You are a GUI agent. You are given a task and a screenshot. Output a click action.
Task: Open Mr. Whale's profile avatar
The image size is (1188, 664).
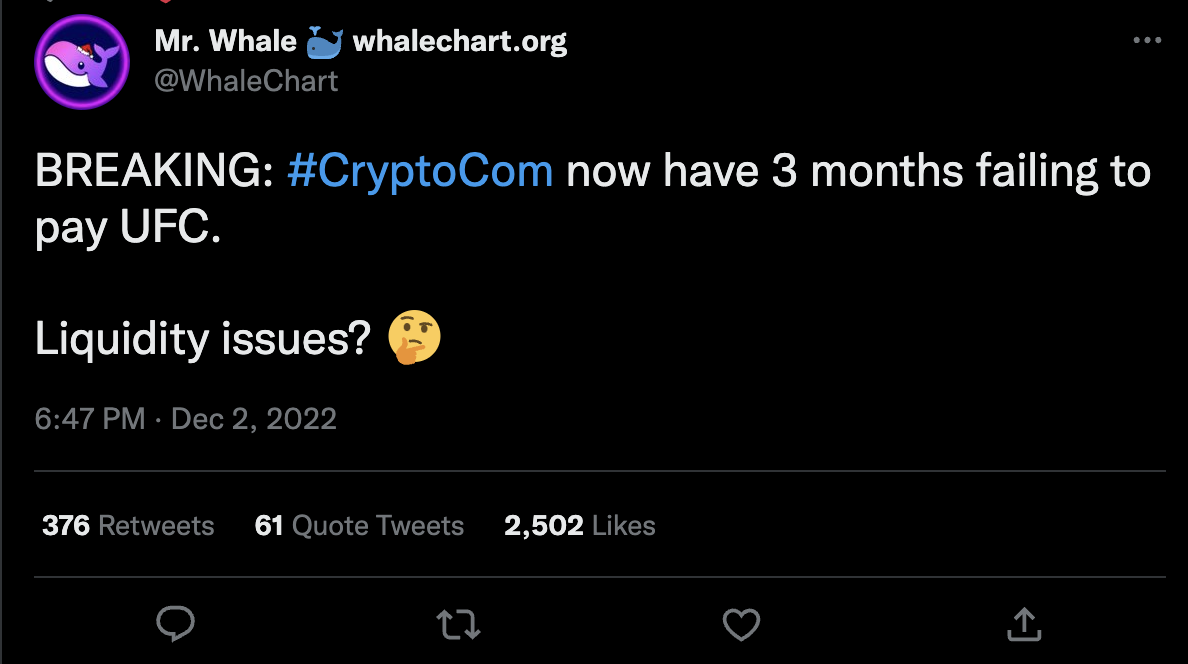point(82,62)
